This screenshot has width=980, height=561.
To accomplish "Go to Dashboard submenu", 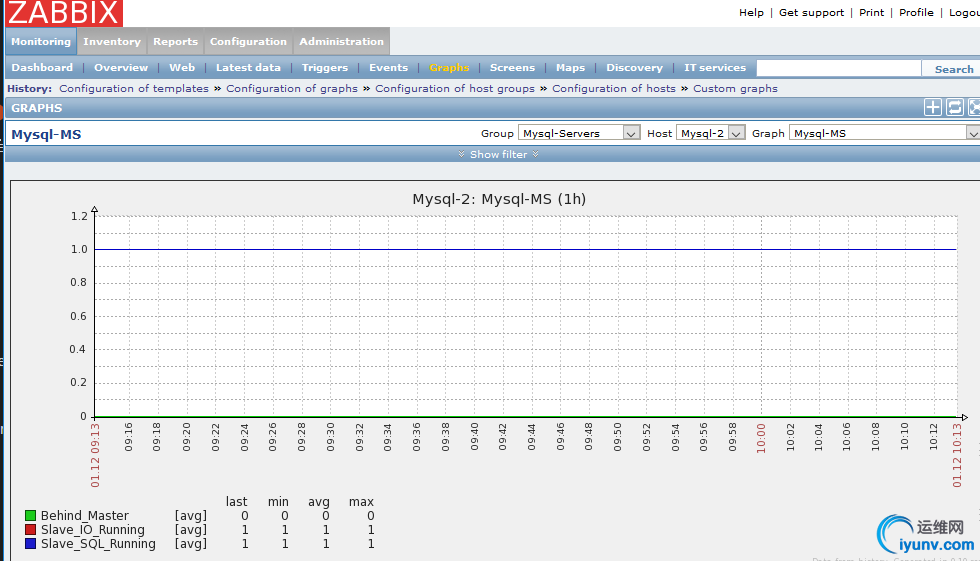I will (42, 67).
